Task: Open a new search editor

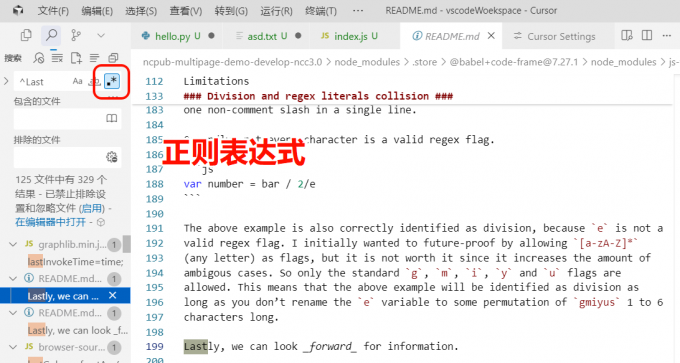Action: [76, 58]
